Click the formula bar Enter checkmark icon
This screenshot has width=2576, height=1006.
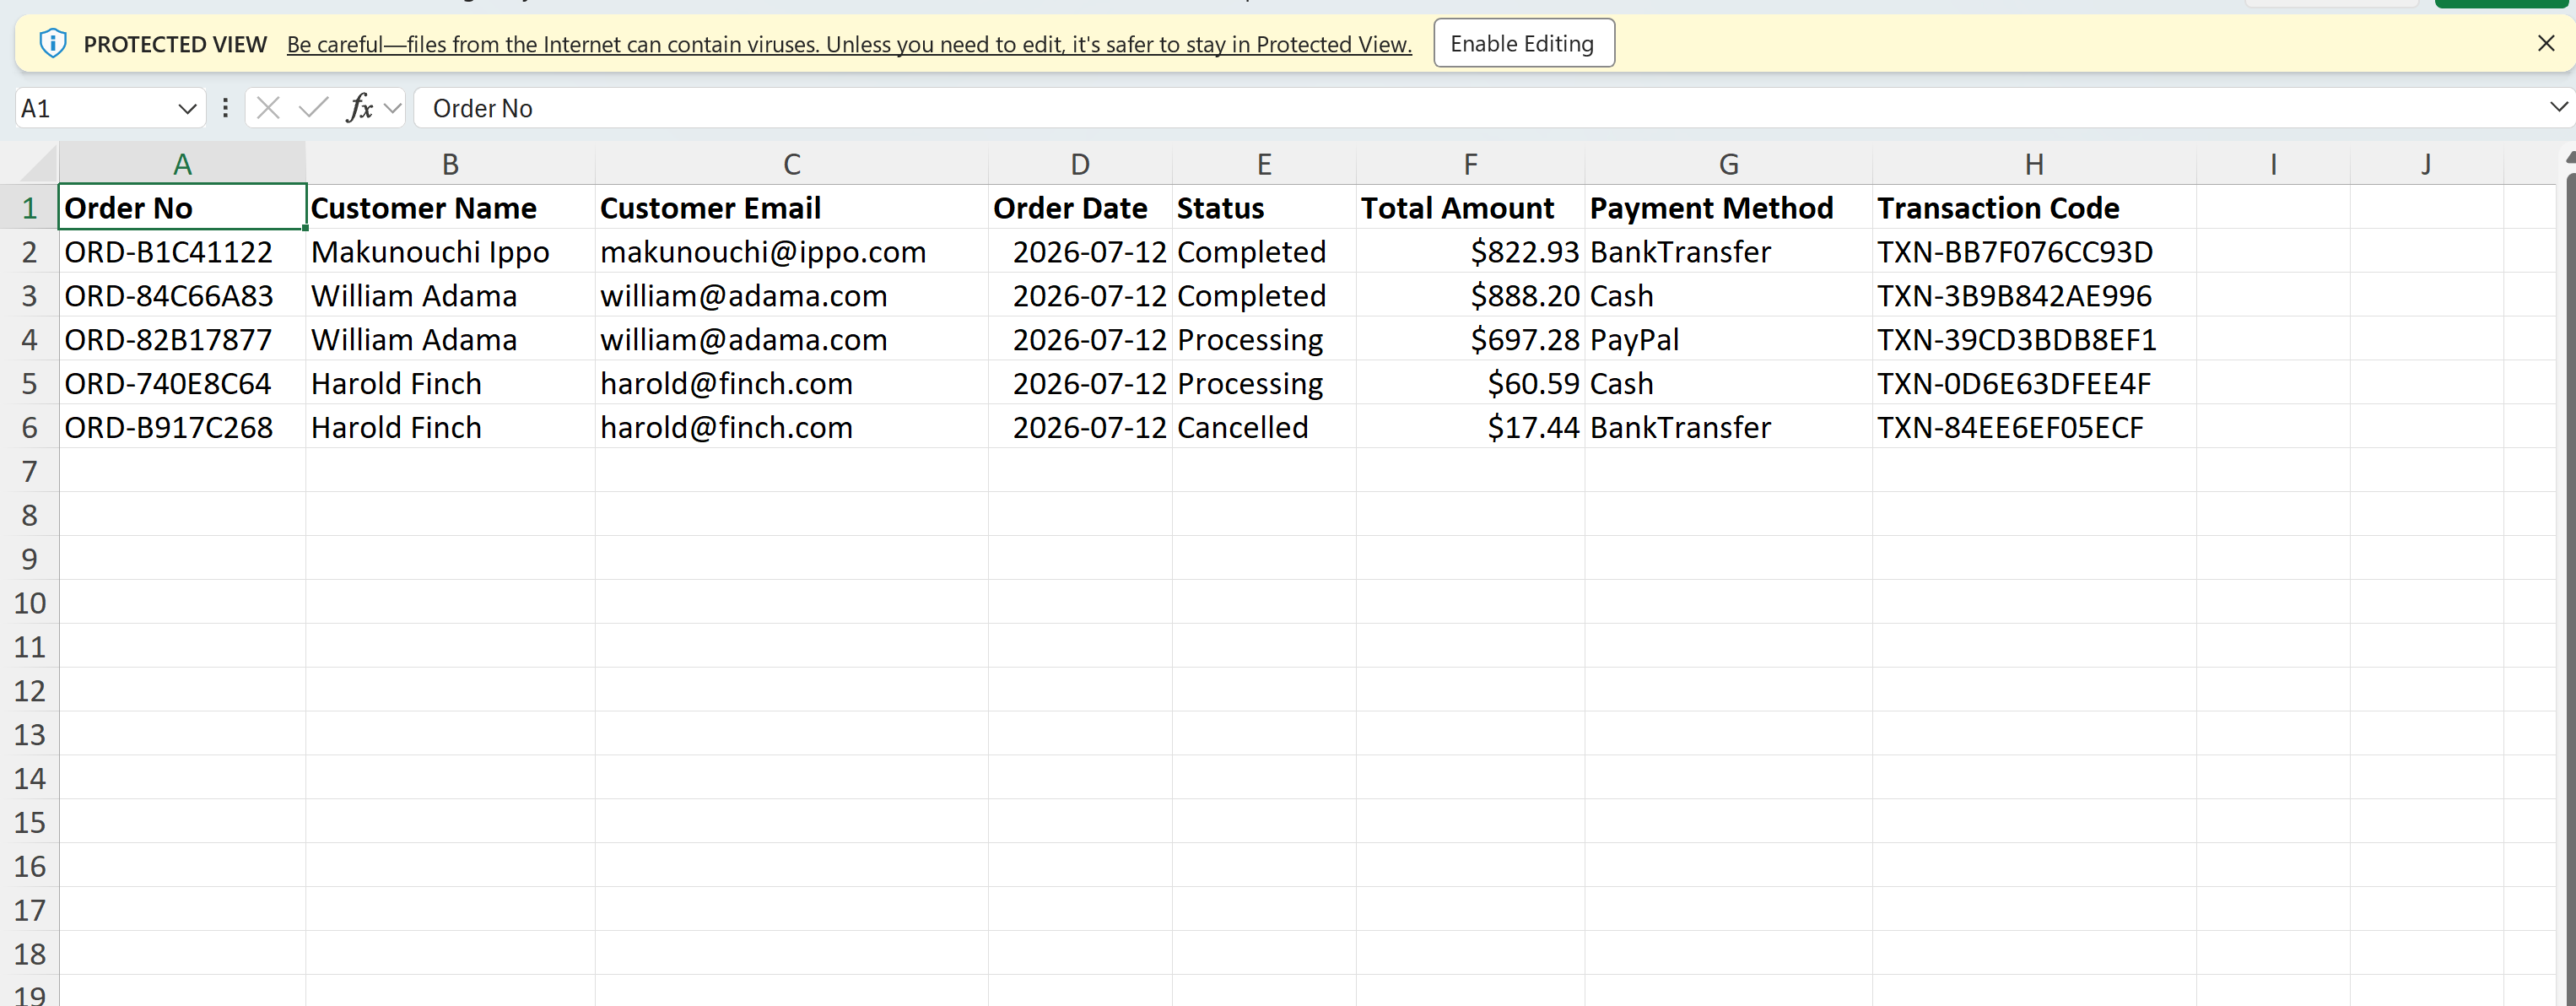click(x=314, y=108)
